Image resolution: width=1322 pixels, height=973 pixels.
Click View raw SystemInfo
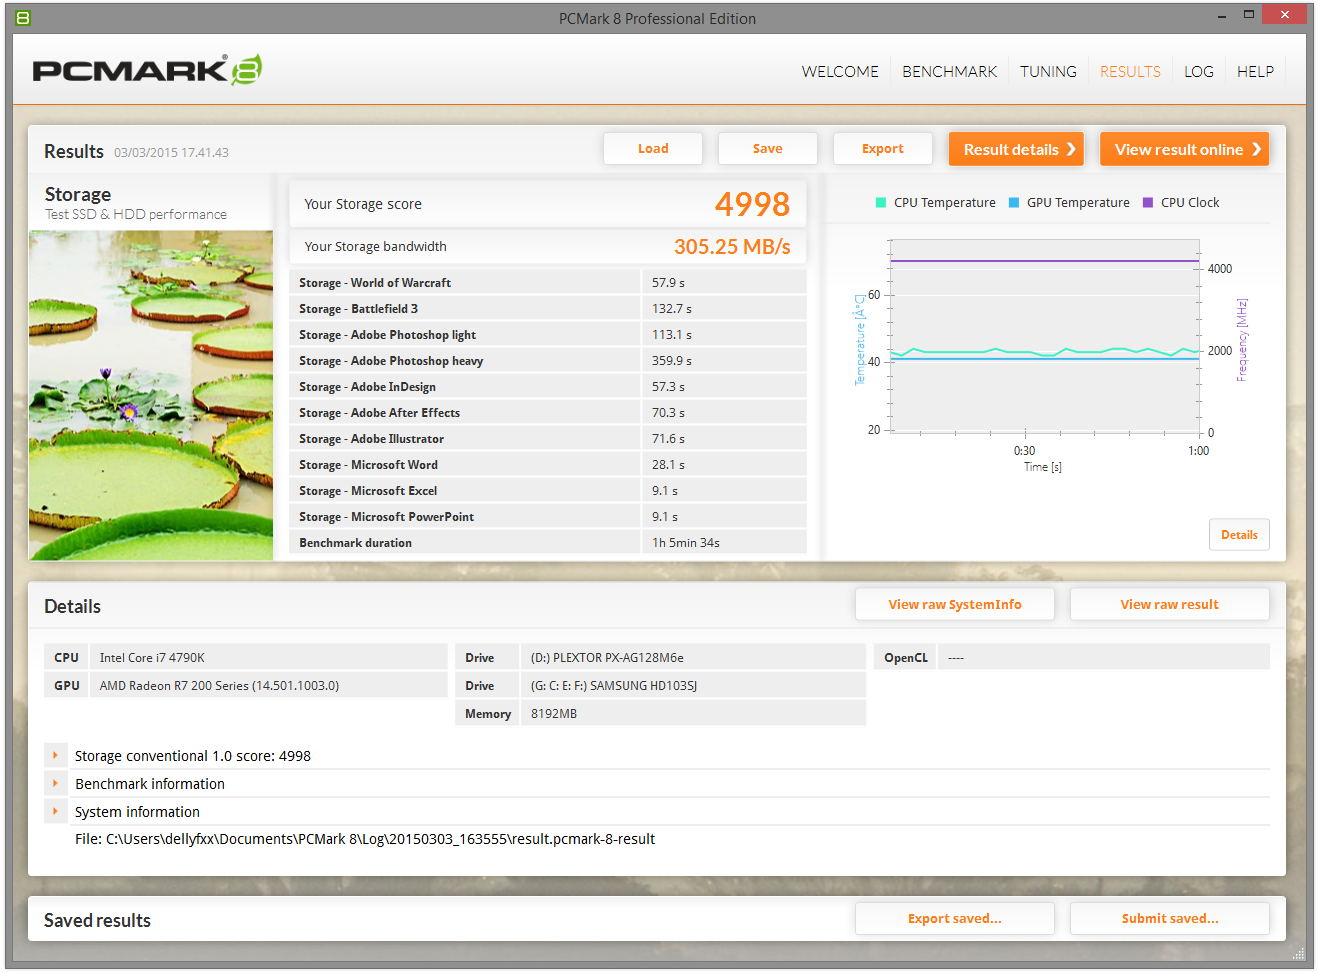[955, 605]
